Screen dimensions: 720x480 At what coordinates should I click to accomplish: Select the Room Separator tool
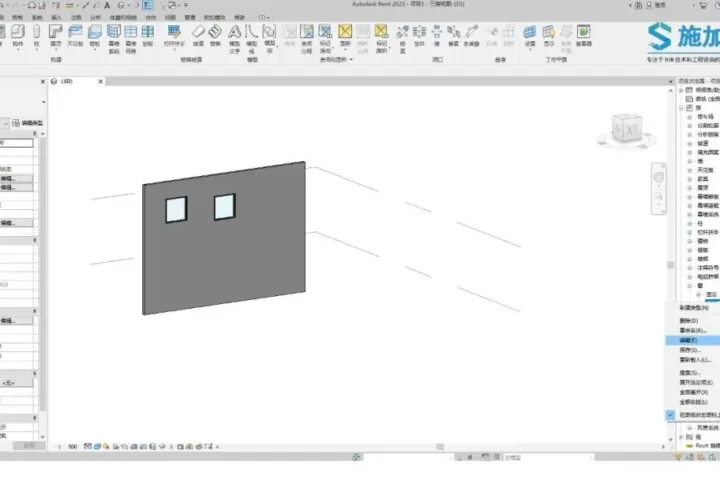[x=307, y=39]
